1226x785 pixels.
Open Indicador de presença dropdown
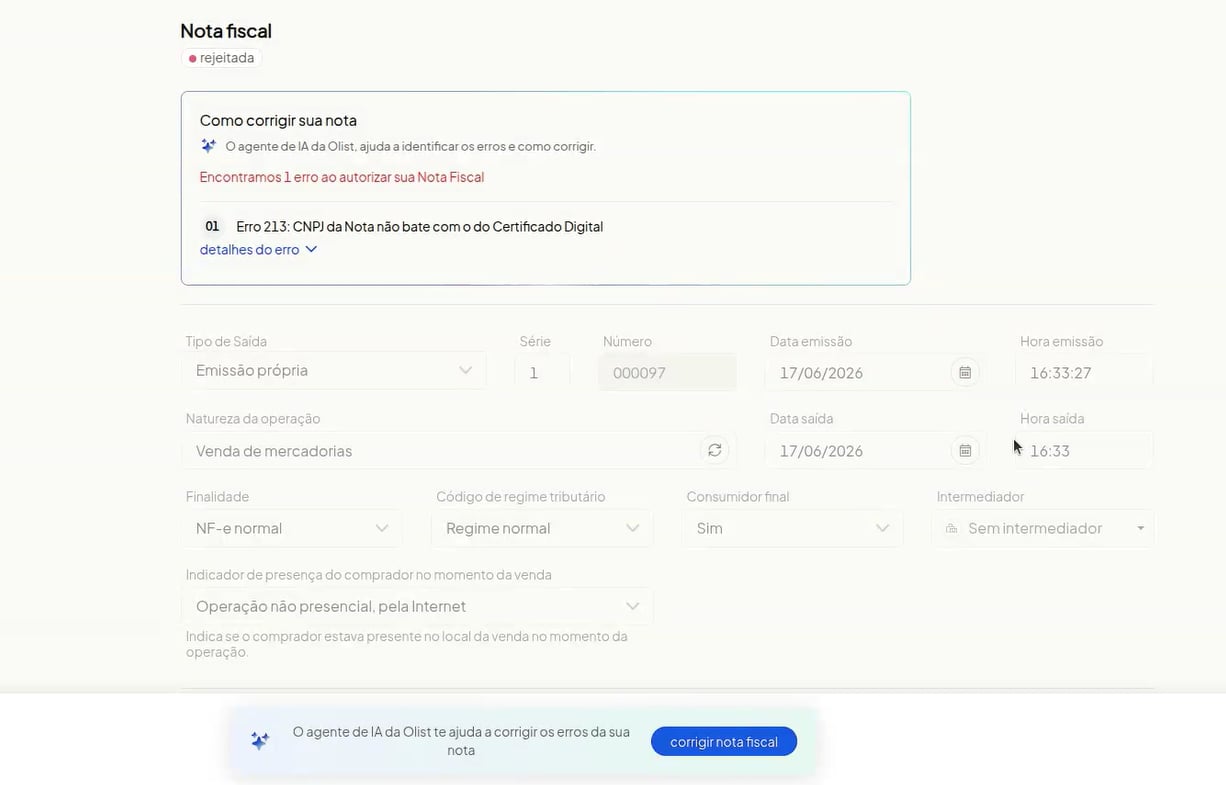tap(417, 606)
